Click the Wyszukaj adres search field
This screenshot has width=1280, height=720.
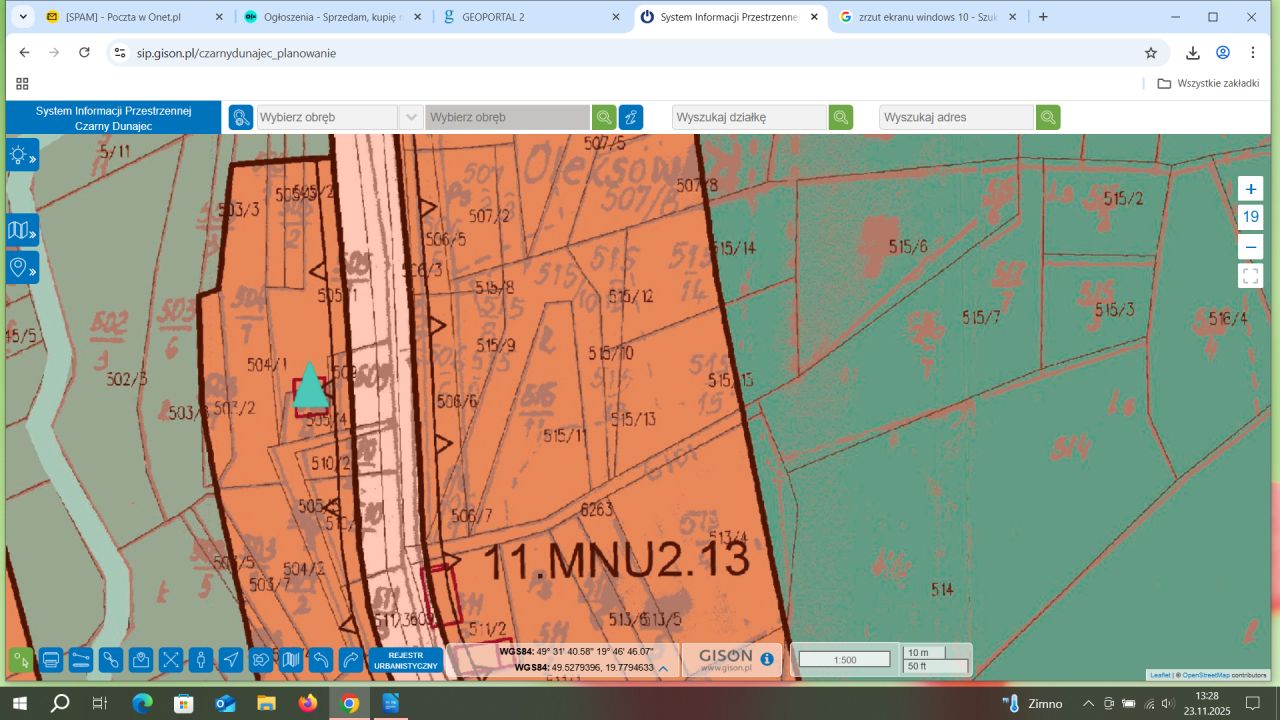[x=955, y=117]
